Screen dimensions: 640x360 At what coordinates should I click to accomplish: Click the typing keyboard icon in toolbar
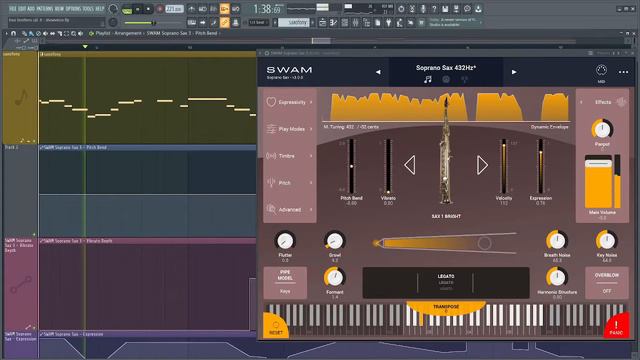[191, 22]
